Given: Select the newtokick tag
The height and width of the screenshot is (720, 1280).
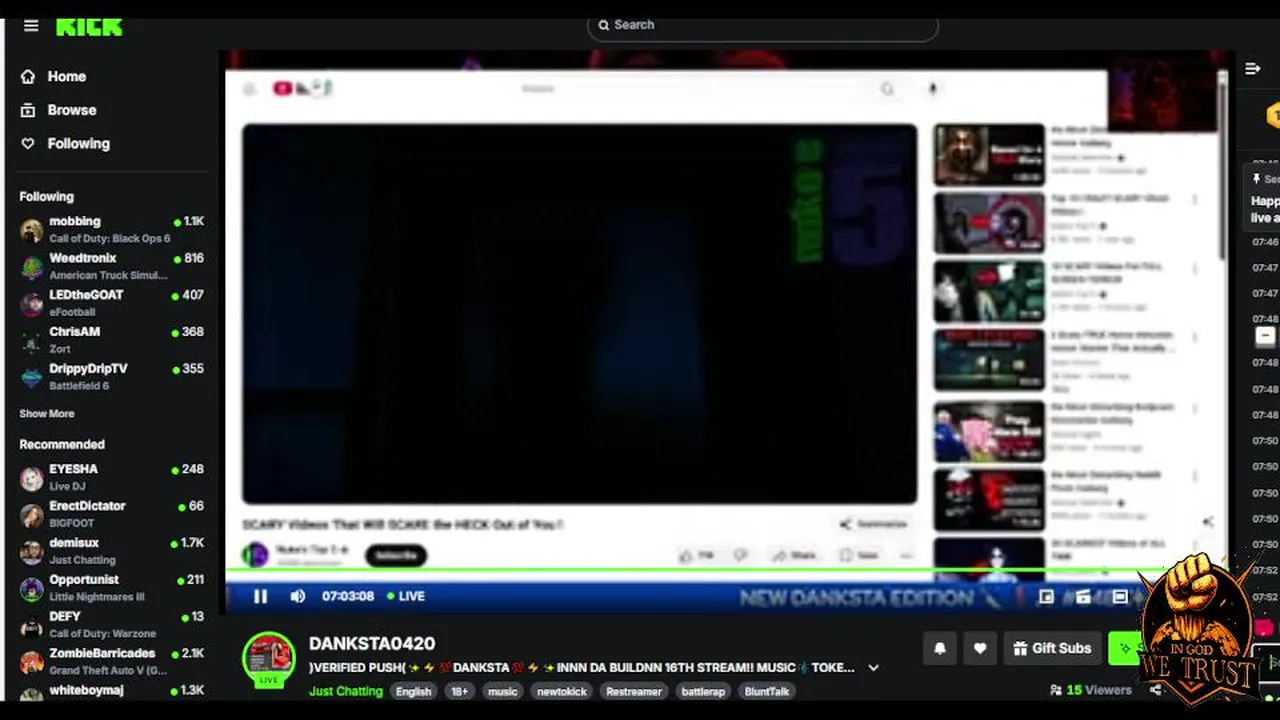Looking at the screenshot, I should coord(561,691).
